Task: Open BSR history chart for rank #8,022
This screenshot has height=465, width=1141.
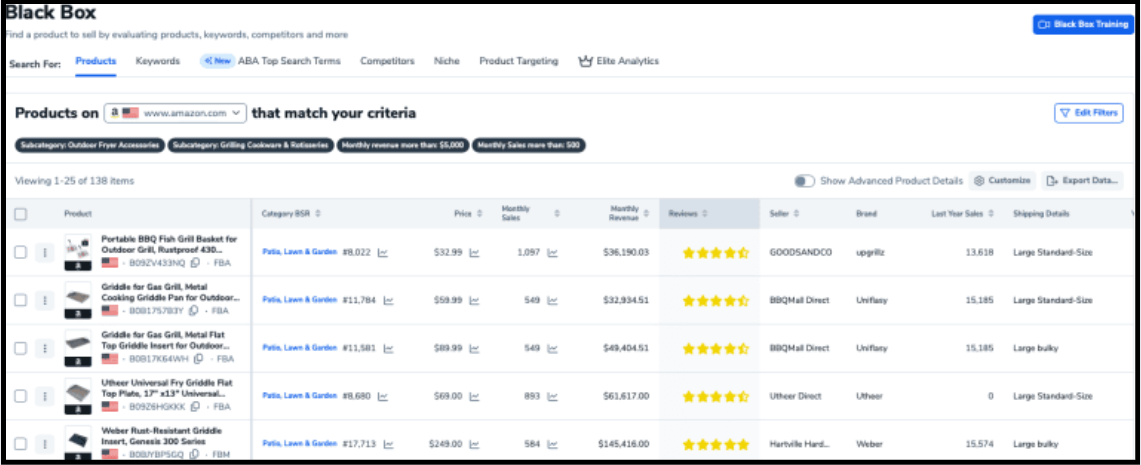Action: tap(383, 253)
